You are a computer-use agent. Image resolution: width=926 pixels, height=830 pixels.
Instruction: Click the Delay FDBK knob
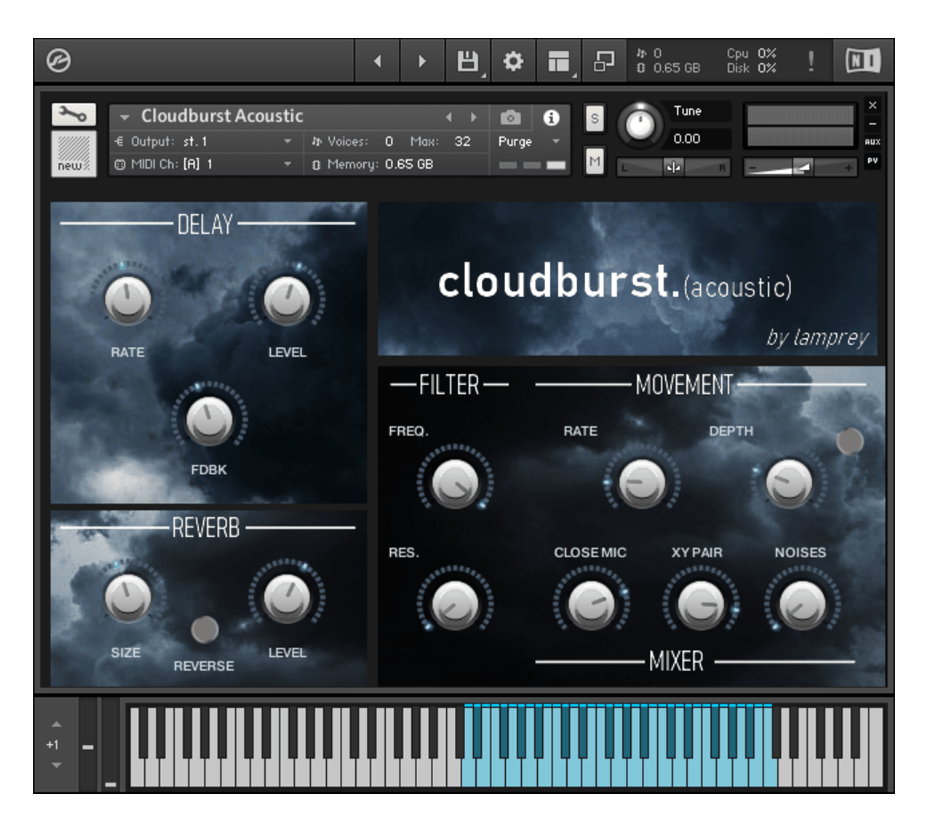[x=208, y=419]
